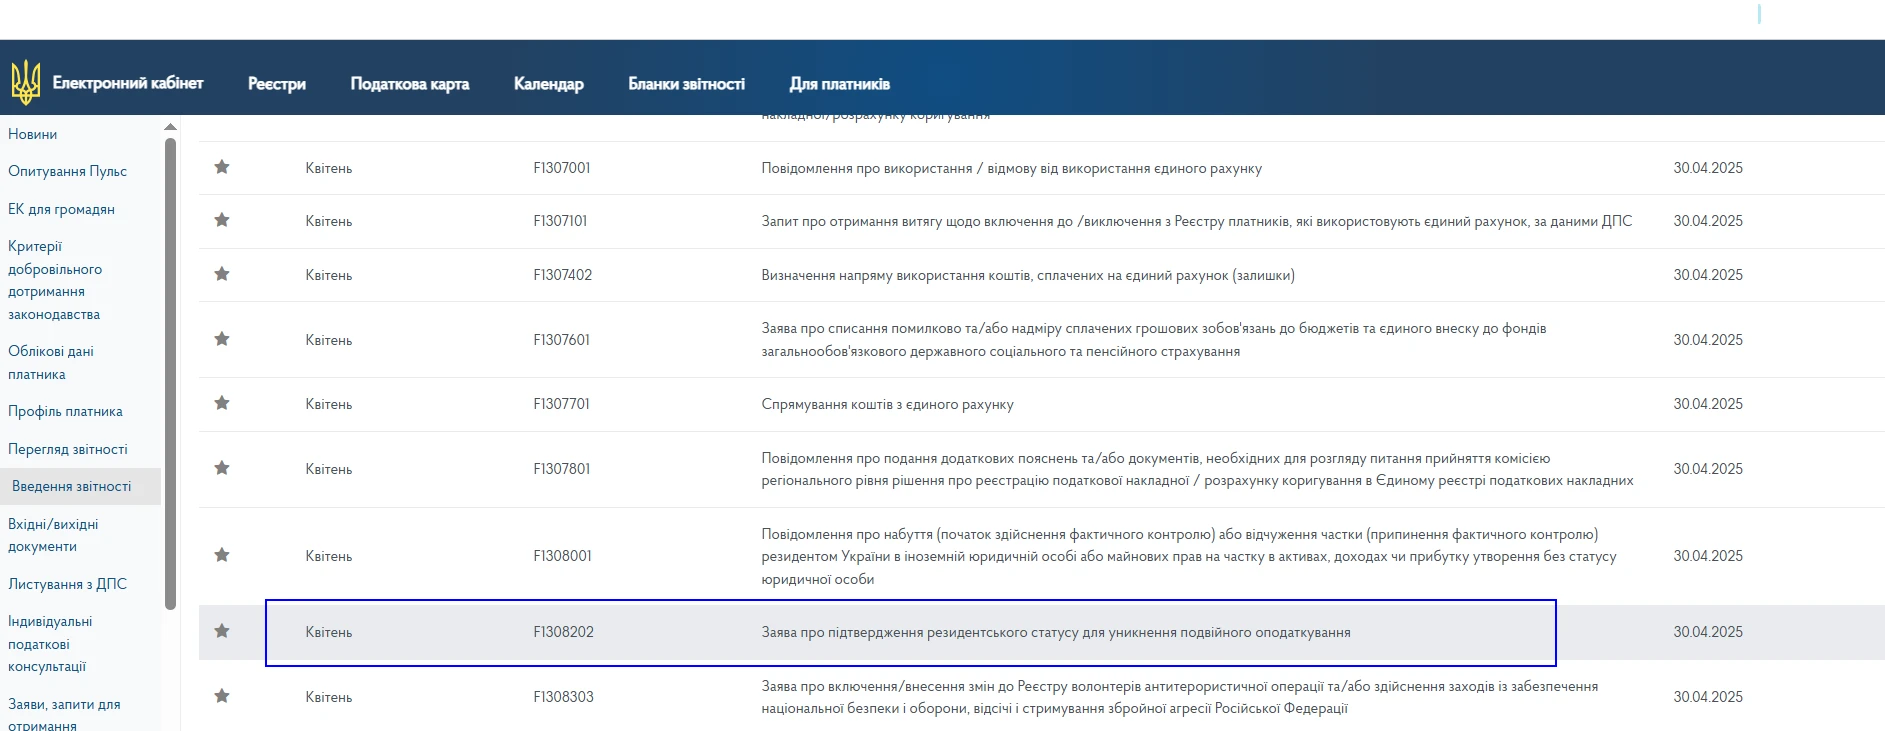Open Облікові дані платника
Image resolution: width=1885 pixels, height=731 pixels.
pyautogui.click(x=51, y=363)
